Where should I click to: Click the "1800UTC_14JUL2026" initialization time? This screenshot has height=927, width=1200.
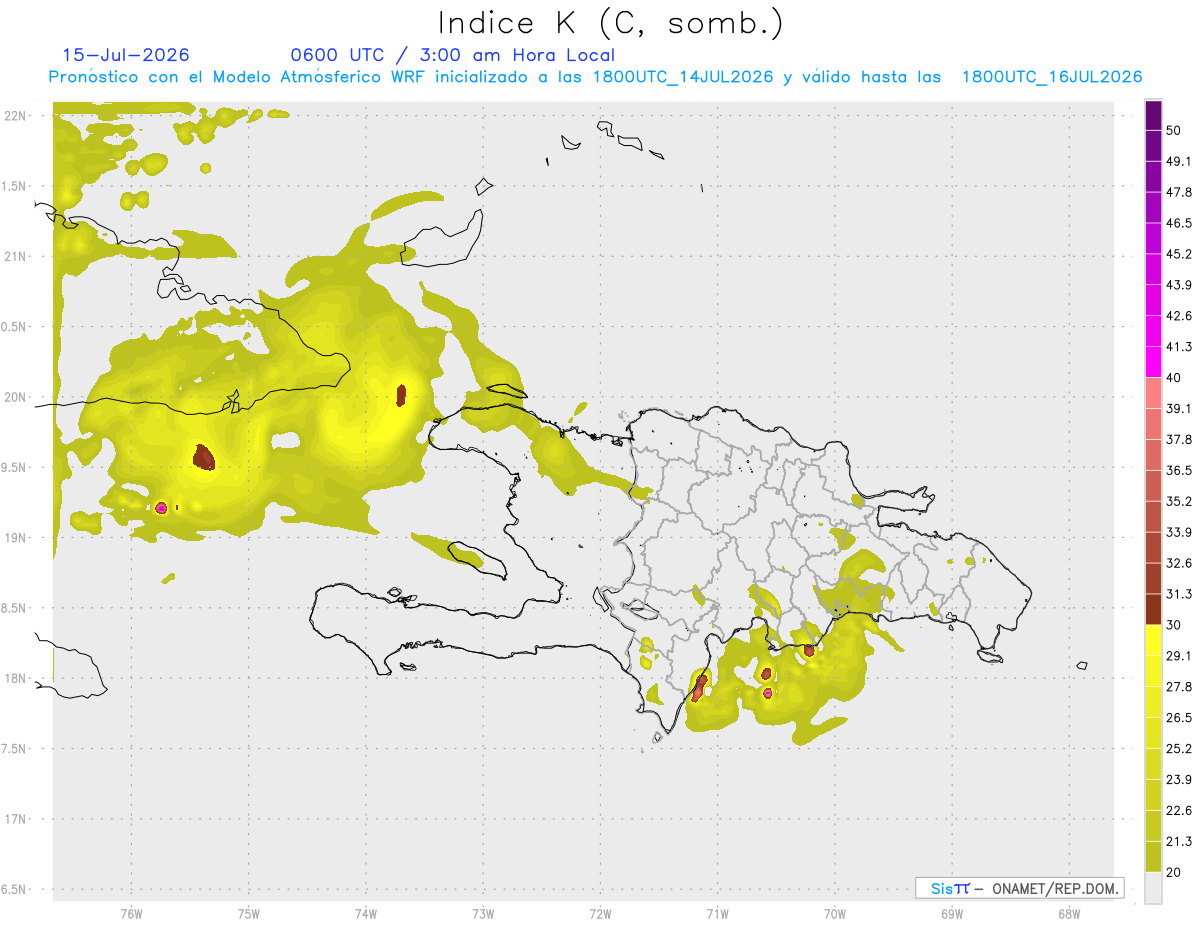click(683, 77)
